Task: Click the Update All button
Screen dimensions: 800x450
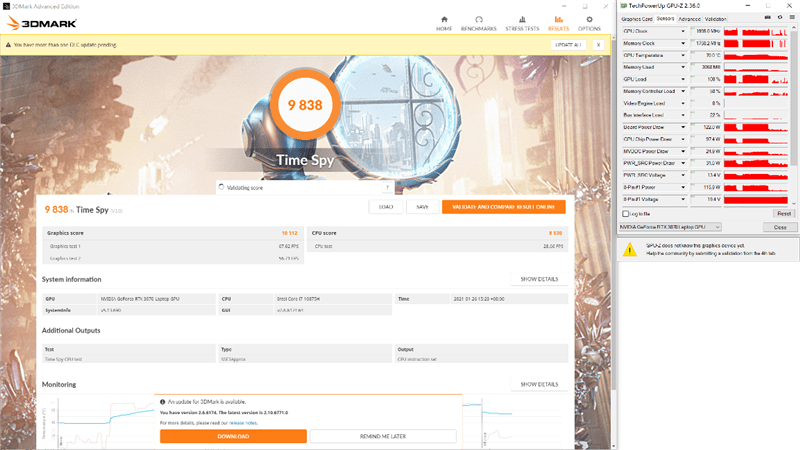Action: [568, 45]
